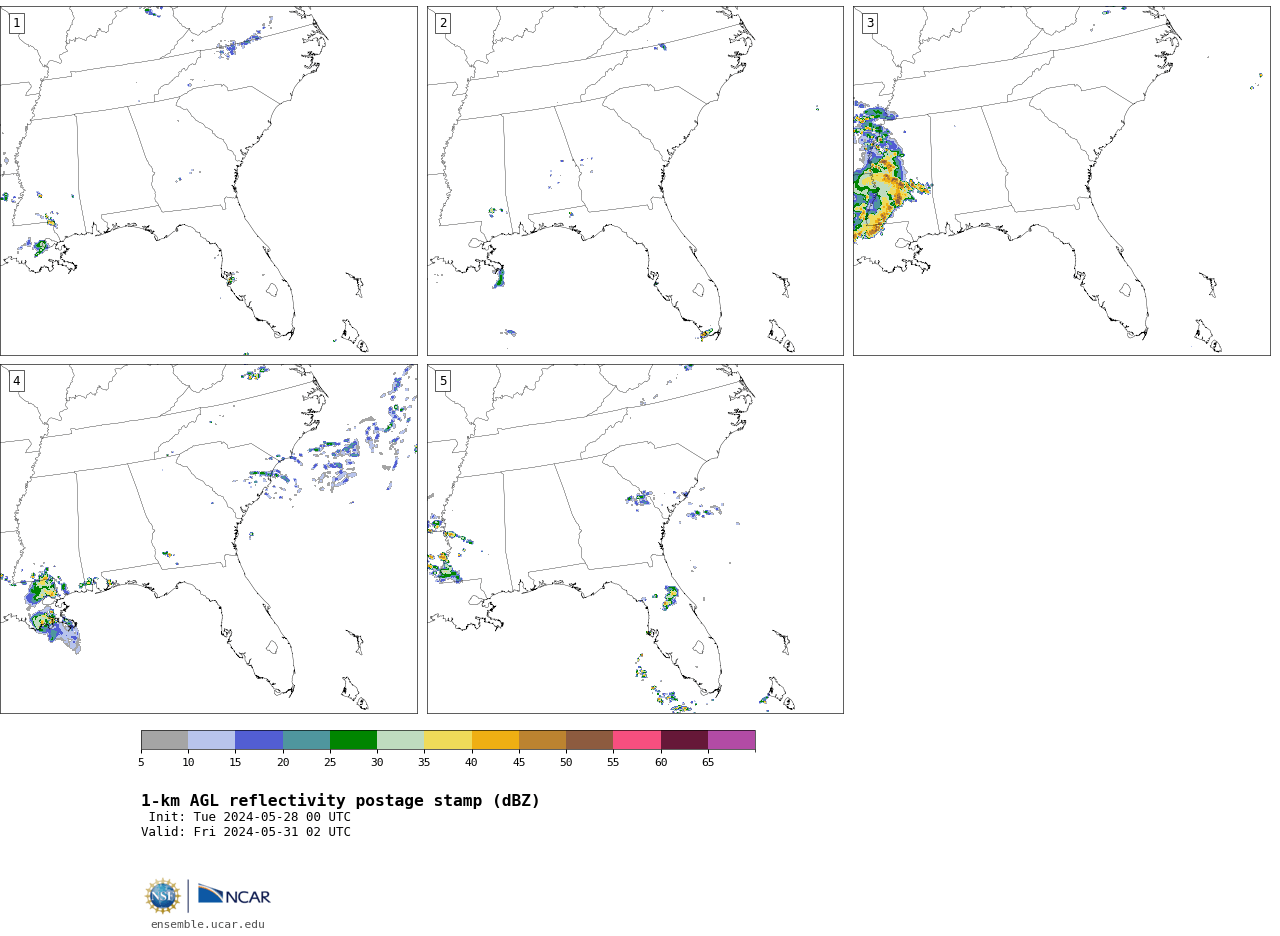Open ensemble member 2 reflectivity map
Viewport: 1280px width, 936px height.
pyautogui.click(x=635, y=181)
